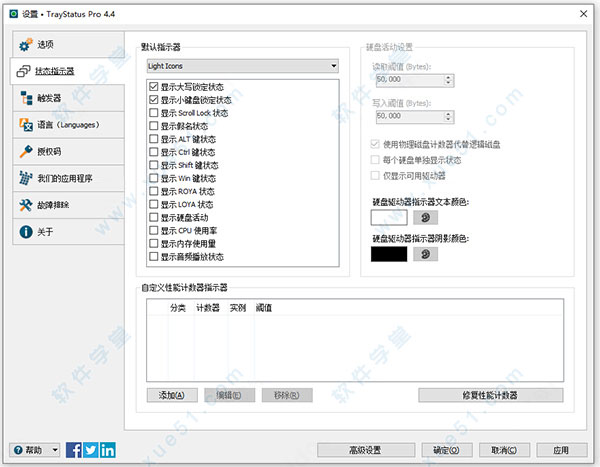Select the 状态指示器 page
This screenshot has width=600, height=467.
(67, 71)
